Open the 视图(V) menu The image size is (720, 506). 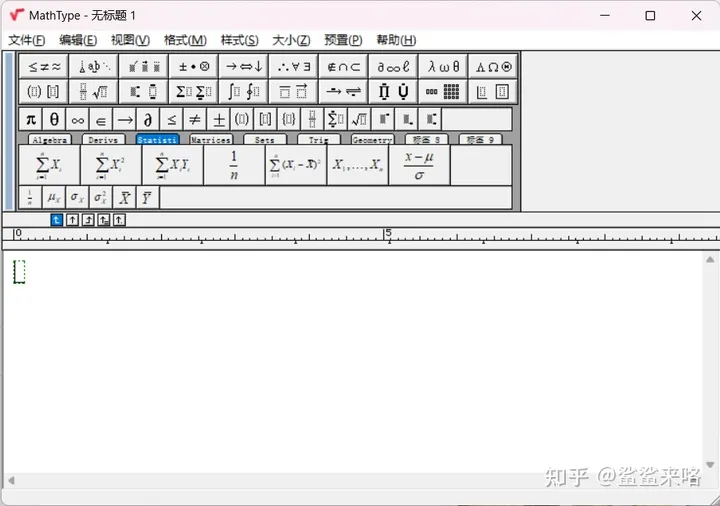click(130, 40)
